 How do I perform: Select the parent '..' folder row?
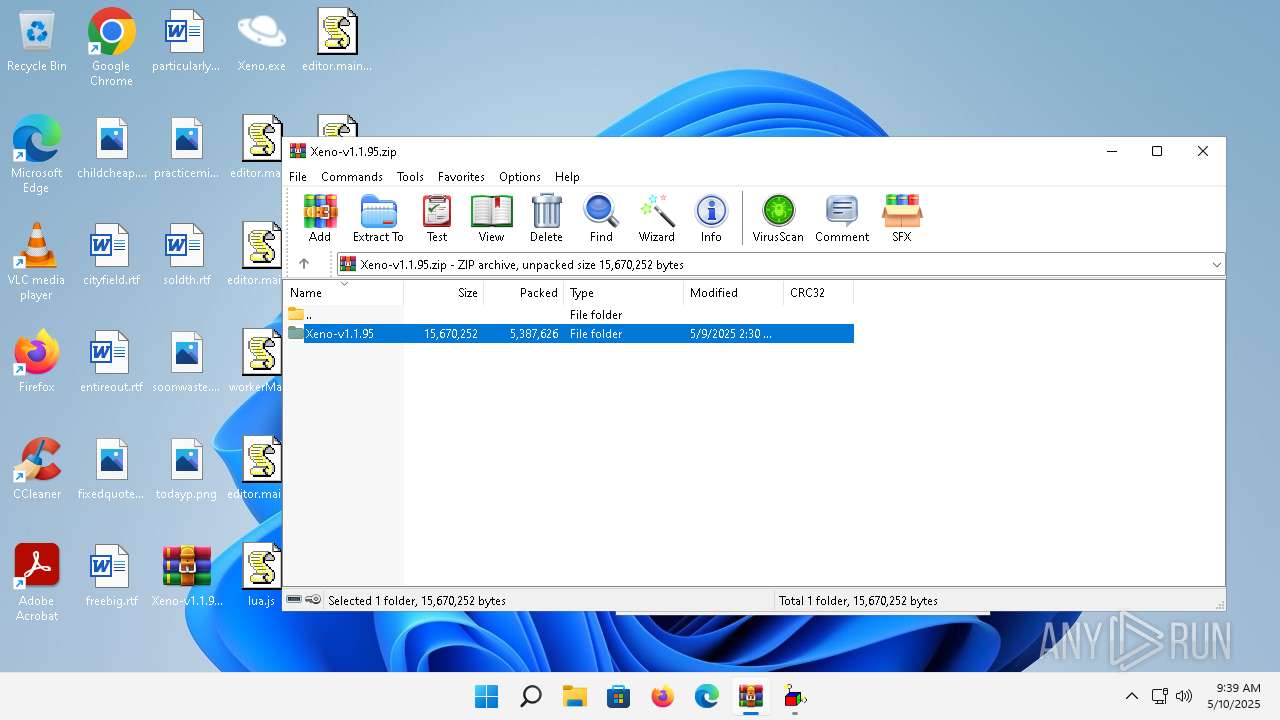tap(570, 314)
